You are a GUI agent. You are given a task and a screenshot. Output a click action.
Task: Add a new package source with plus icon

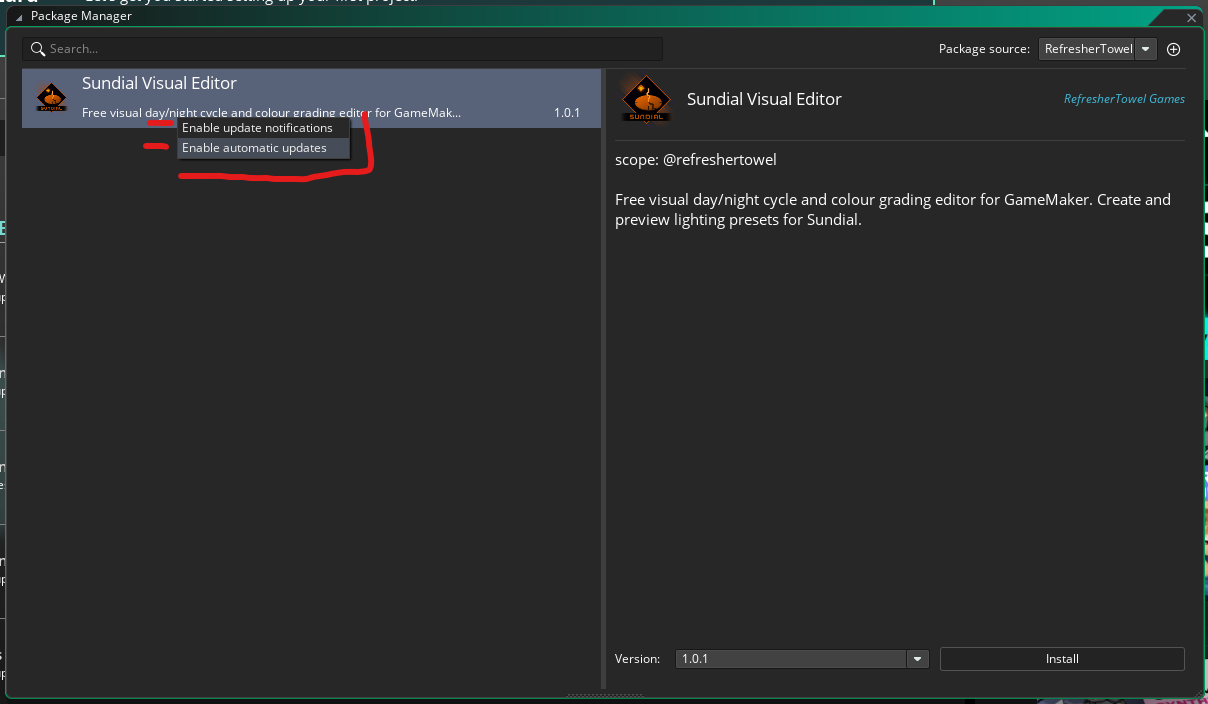coord(1174,49)
